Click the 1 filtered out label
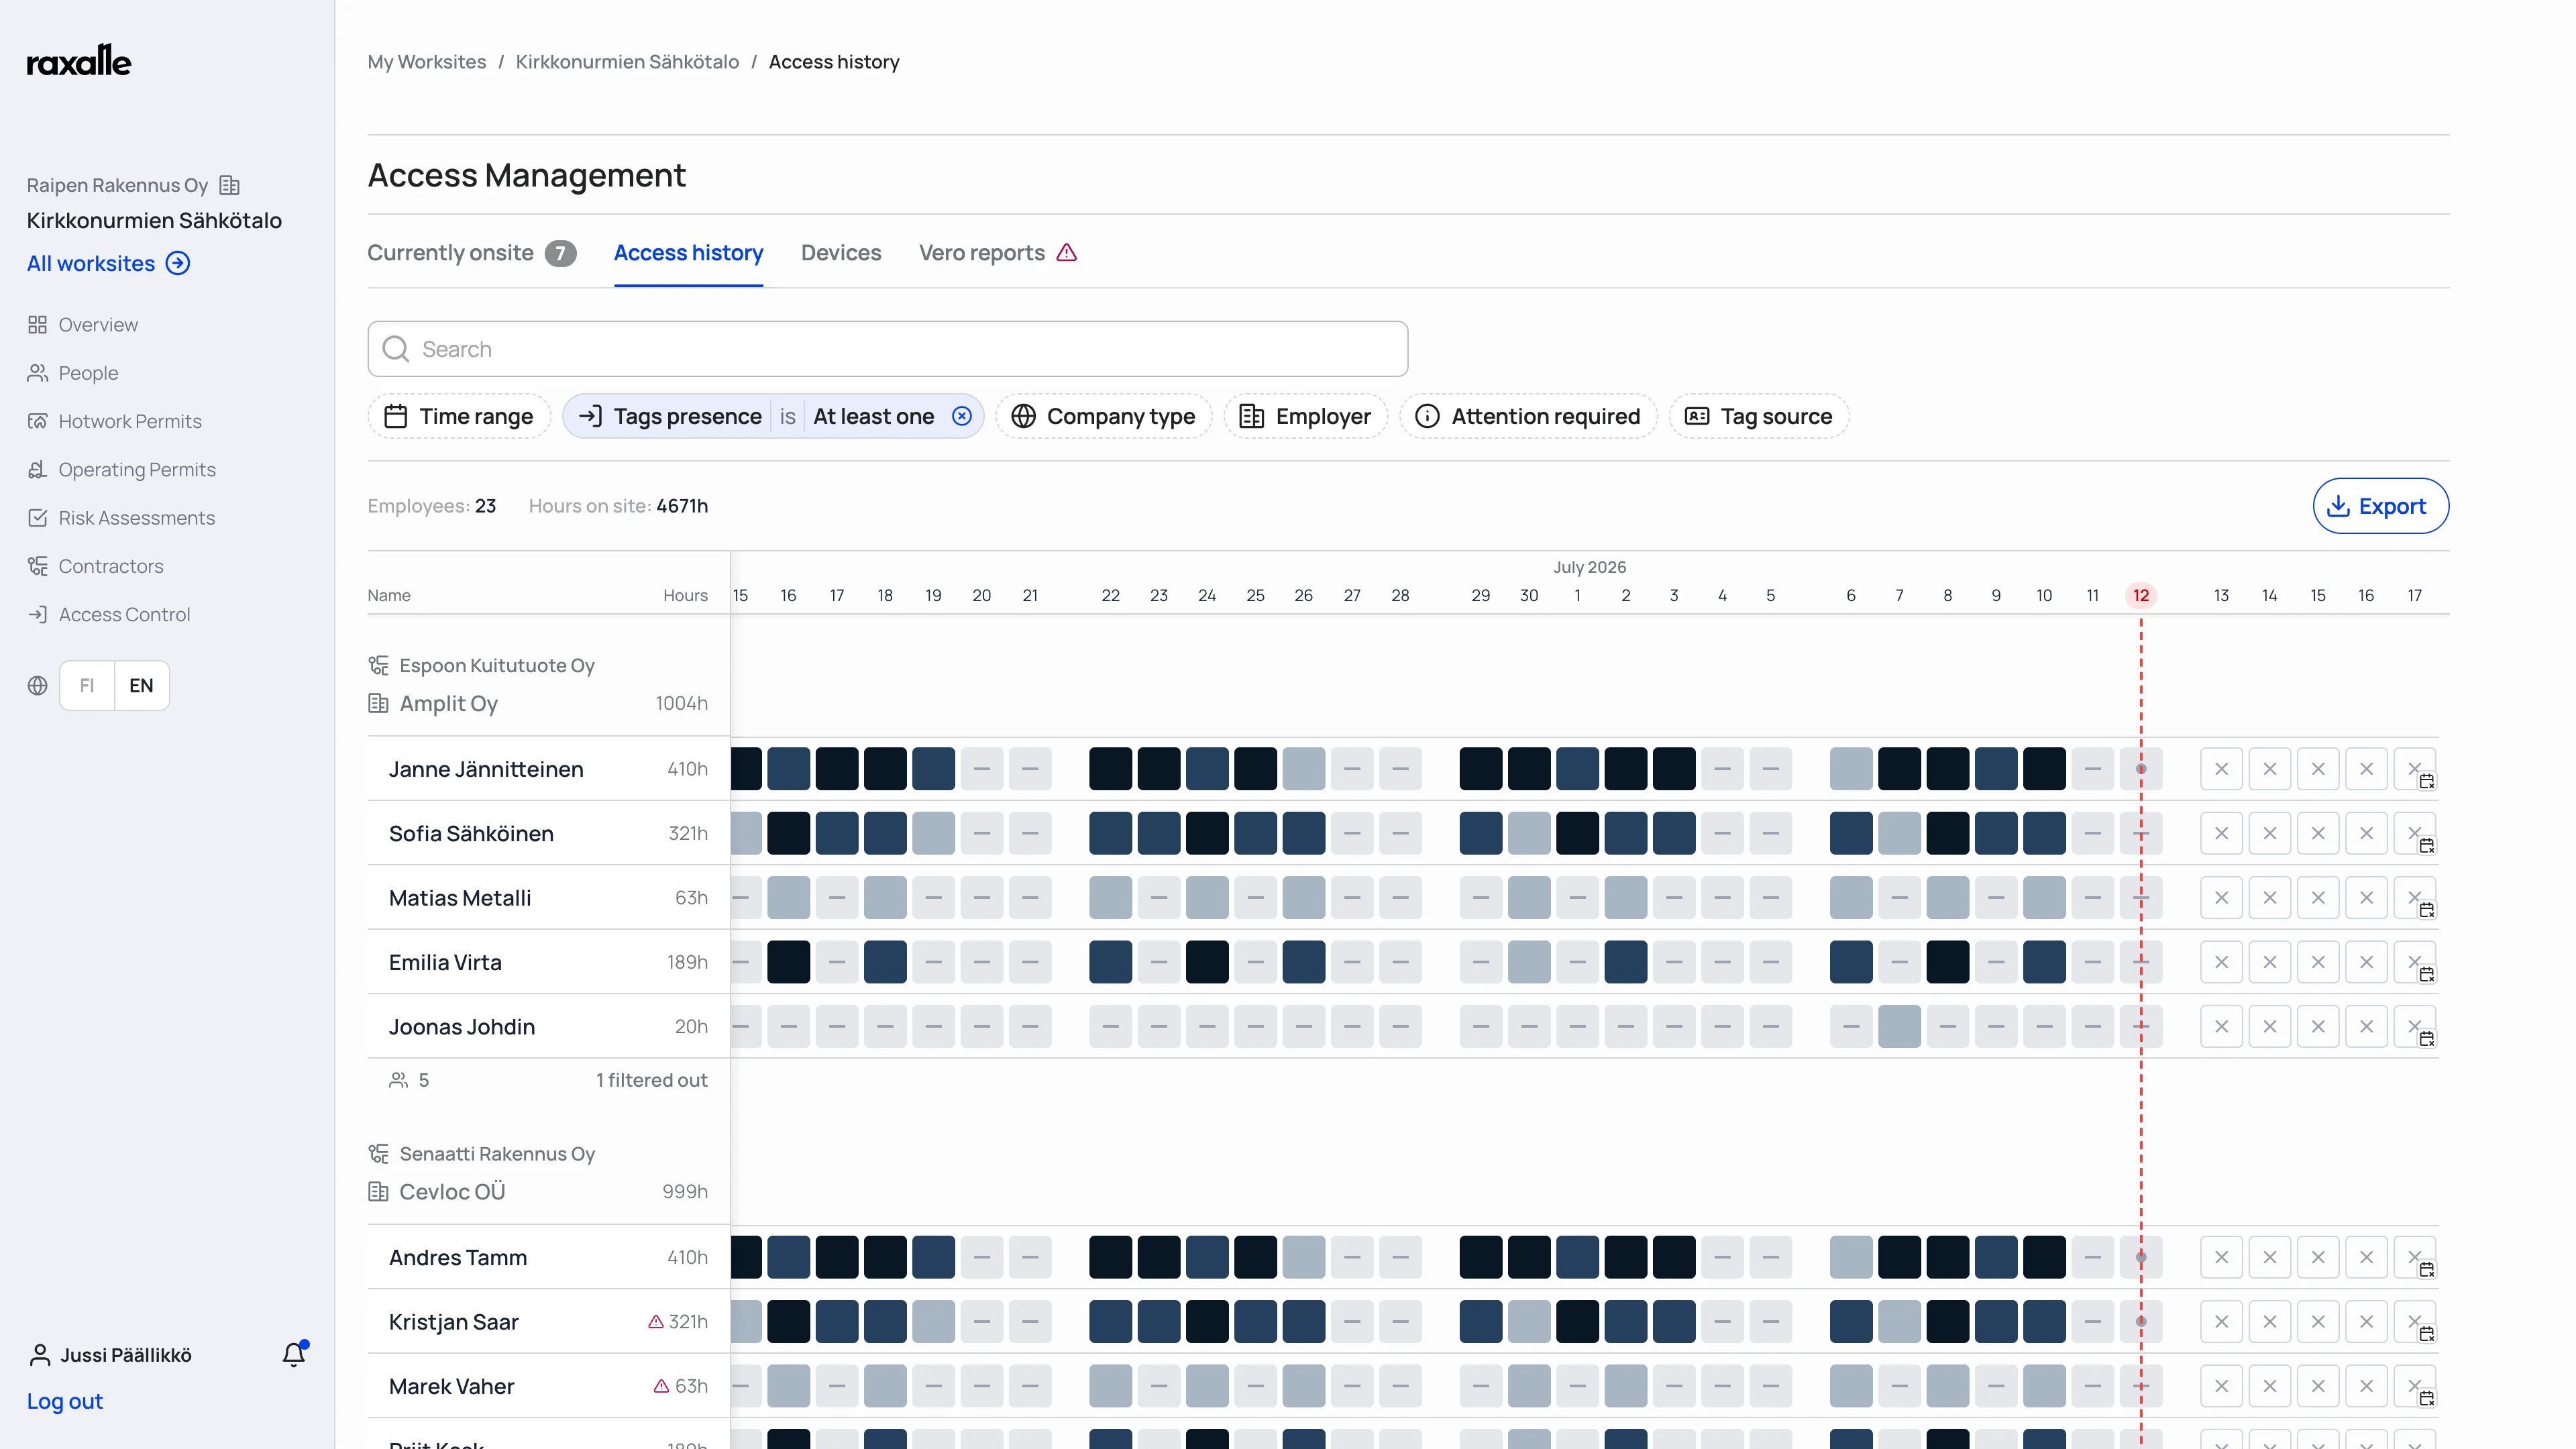Image resolution: width=2576 pixels, height=1449 pixels. [x=651, y=1080]
